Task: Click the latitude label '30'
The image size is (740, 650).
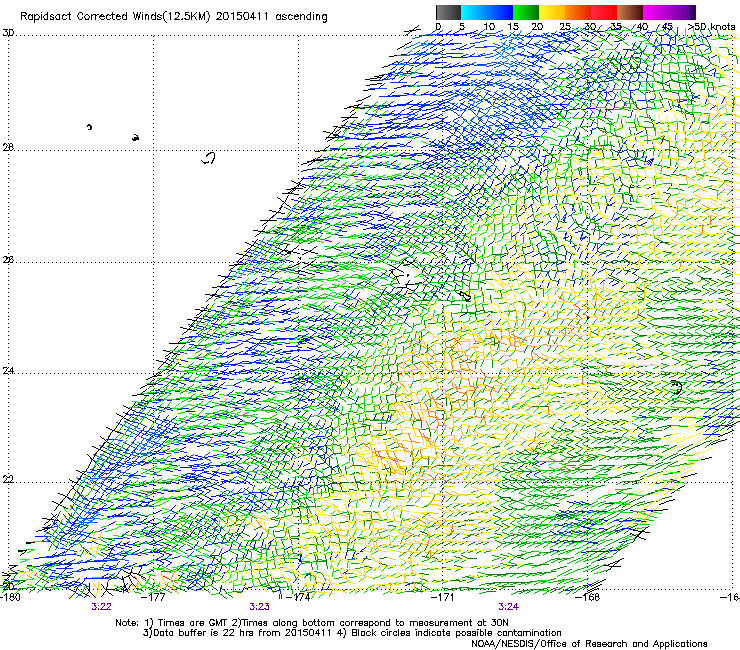Action: [8, 33]
